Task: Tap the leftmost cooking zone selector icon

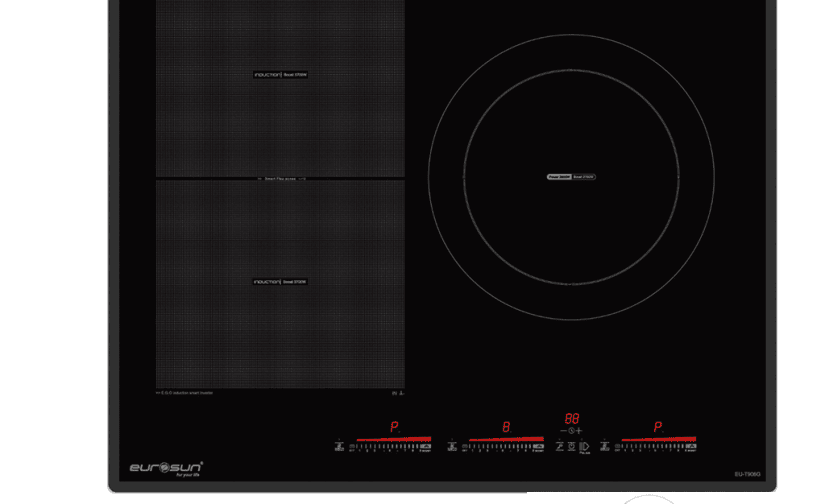Action: 339,447
